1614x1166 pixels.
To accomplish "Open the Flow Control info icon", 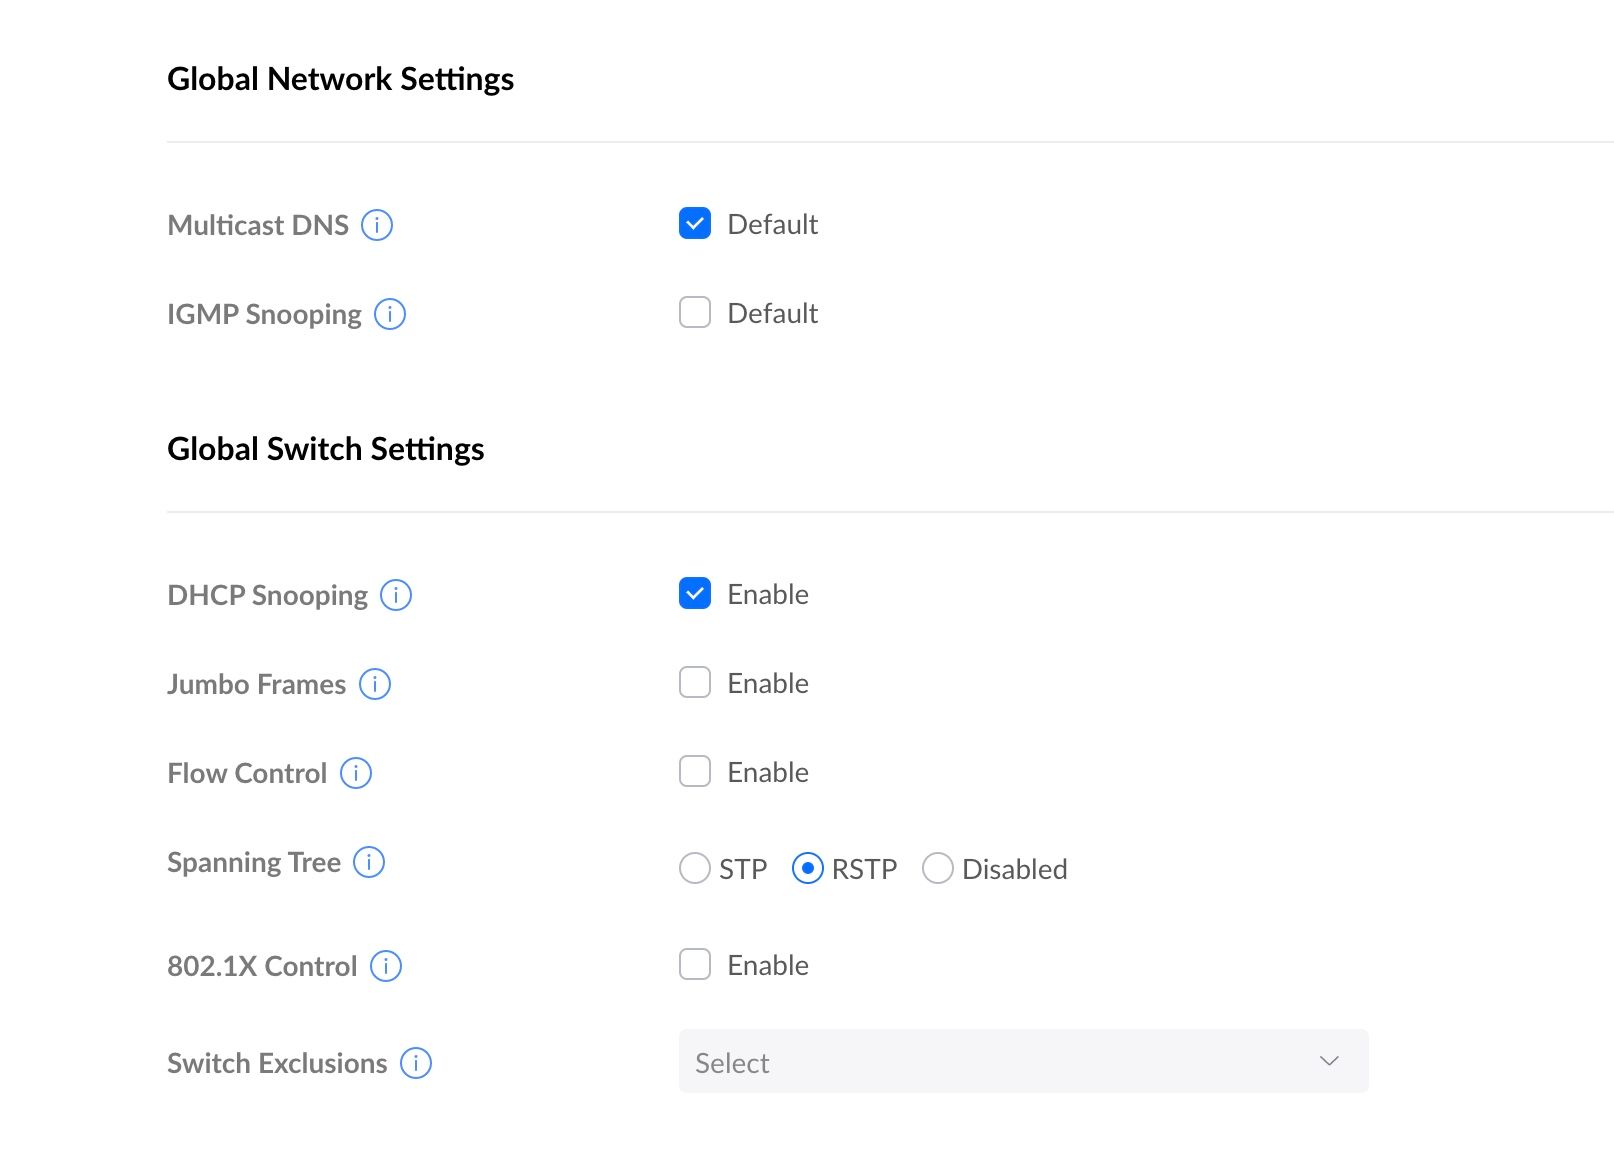I will pos(356,773).
